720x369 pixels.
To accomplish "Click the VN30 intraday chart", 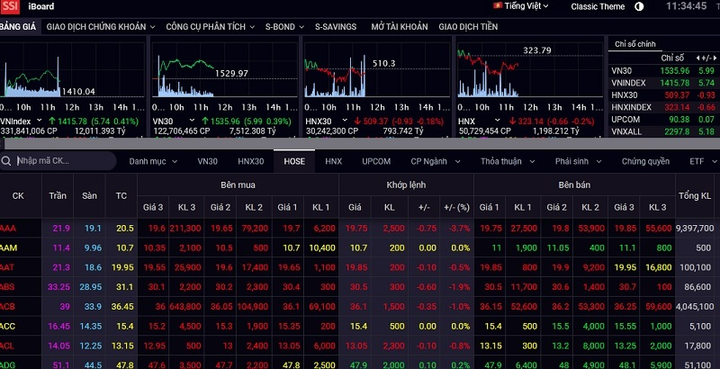I will 225,70.
